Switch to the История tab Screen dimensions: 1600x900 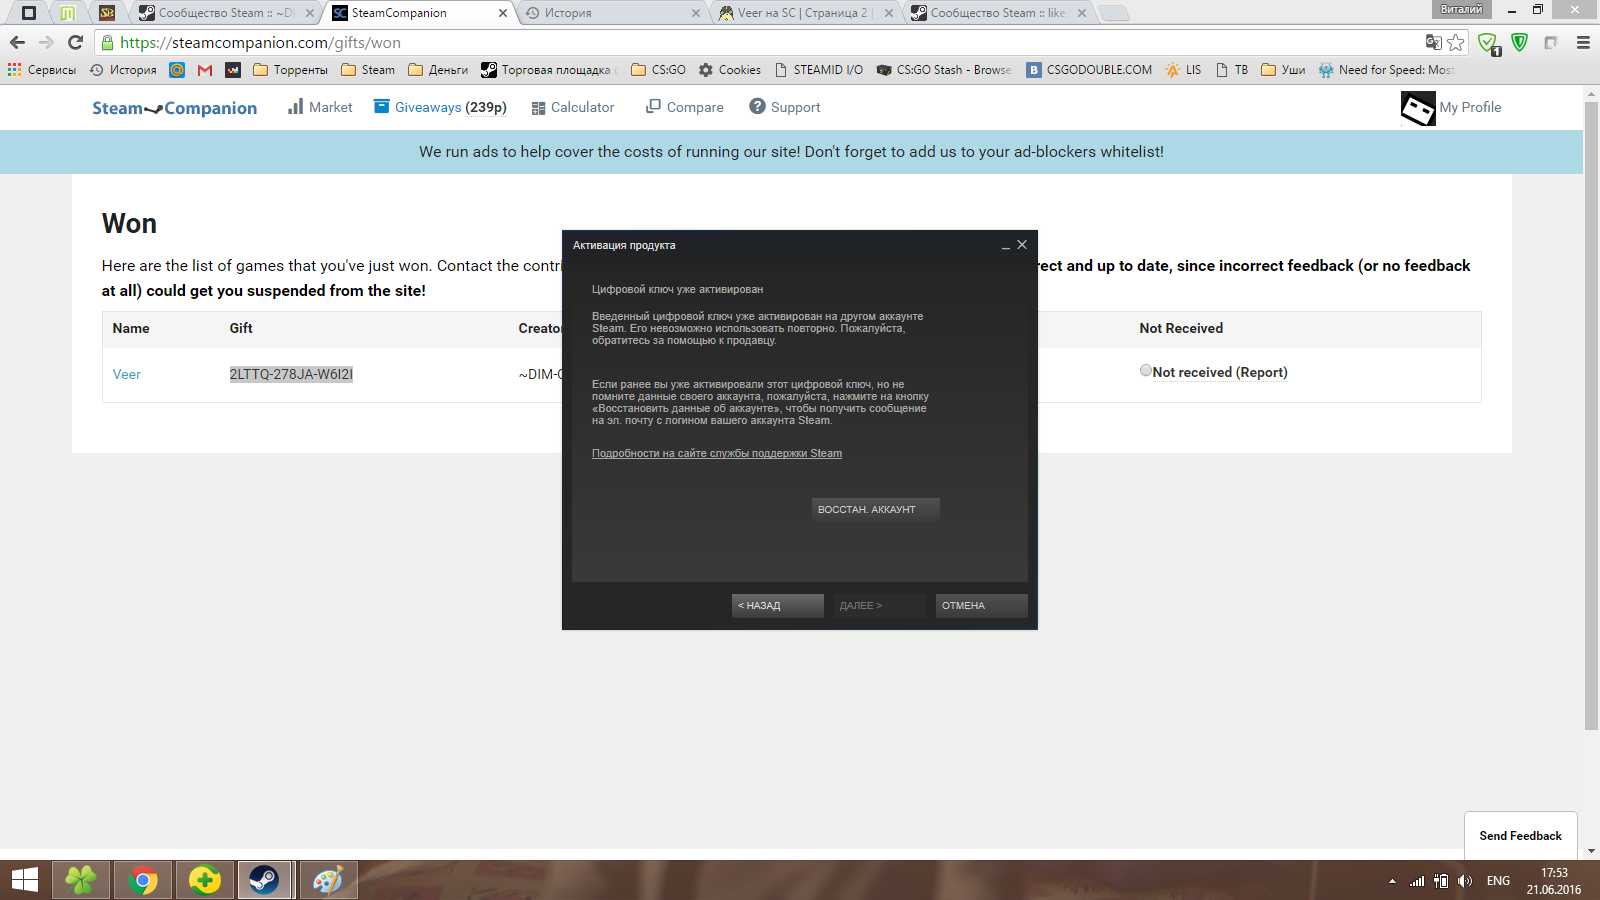tap(612, 13)
